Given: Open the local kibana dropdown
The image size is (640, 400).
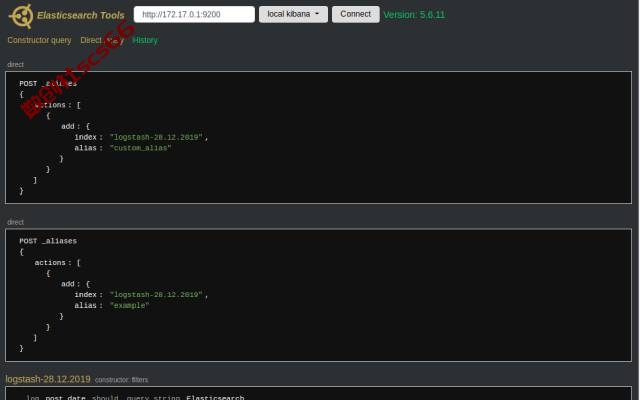Looking at the screenshot, I should pyautogui.click(x=293, y=14).
